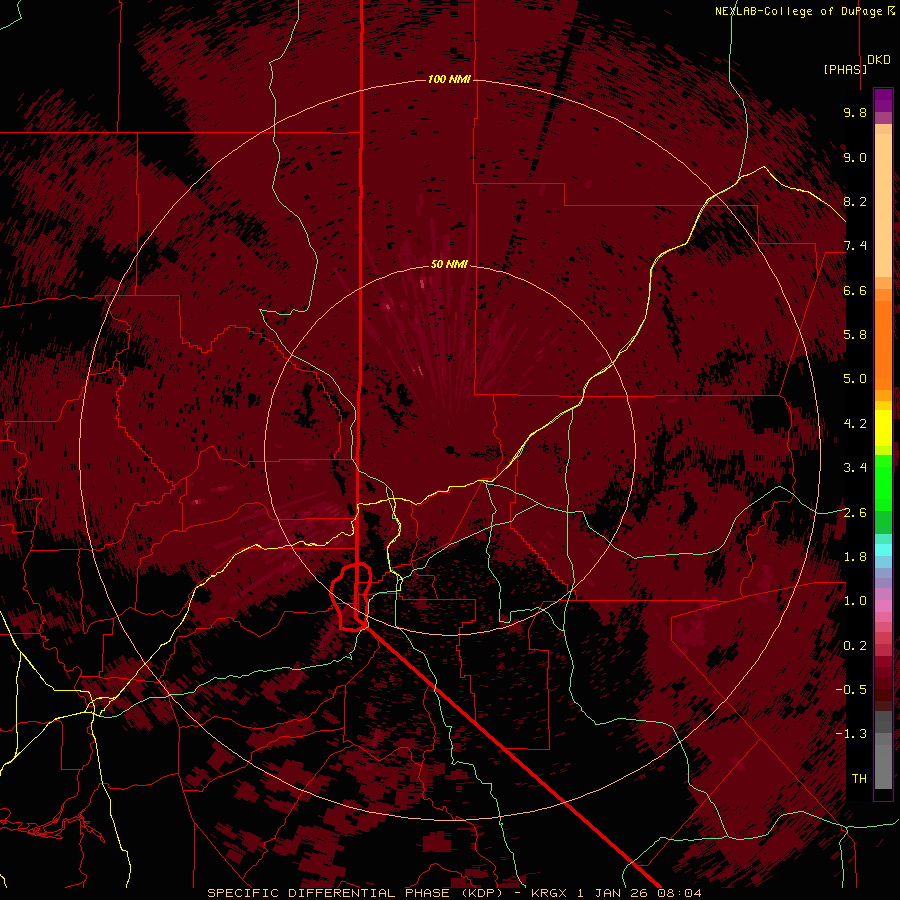Click the DKD label above the scale

(879, 60)
